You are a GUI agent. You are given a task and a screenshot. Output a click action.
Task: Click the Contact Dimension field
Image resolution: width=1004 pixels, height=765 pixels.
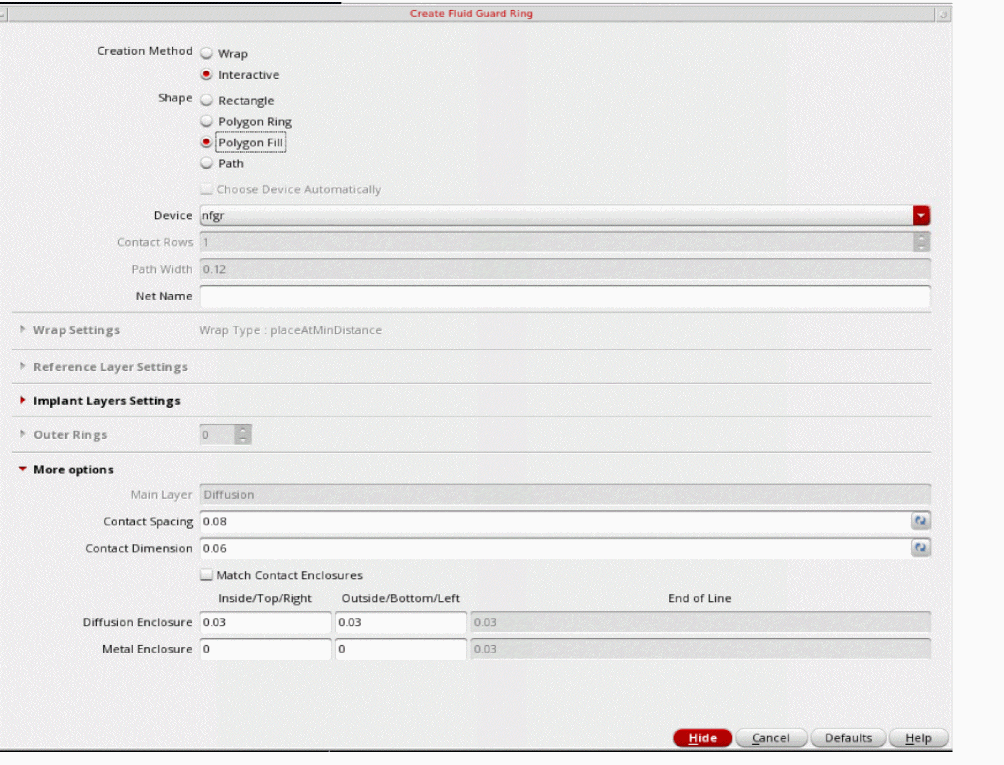click(555, 548)
